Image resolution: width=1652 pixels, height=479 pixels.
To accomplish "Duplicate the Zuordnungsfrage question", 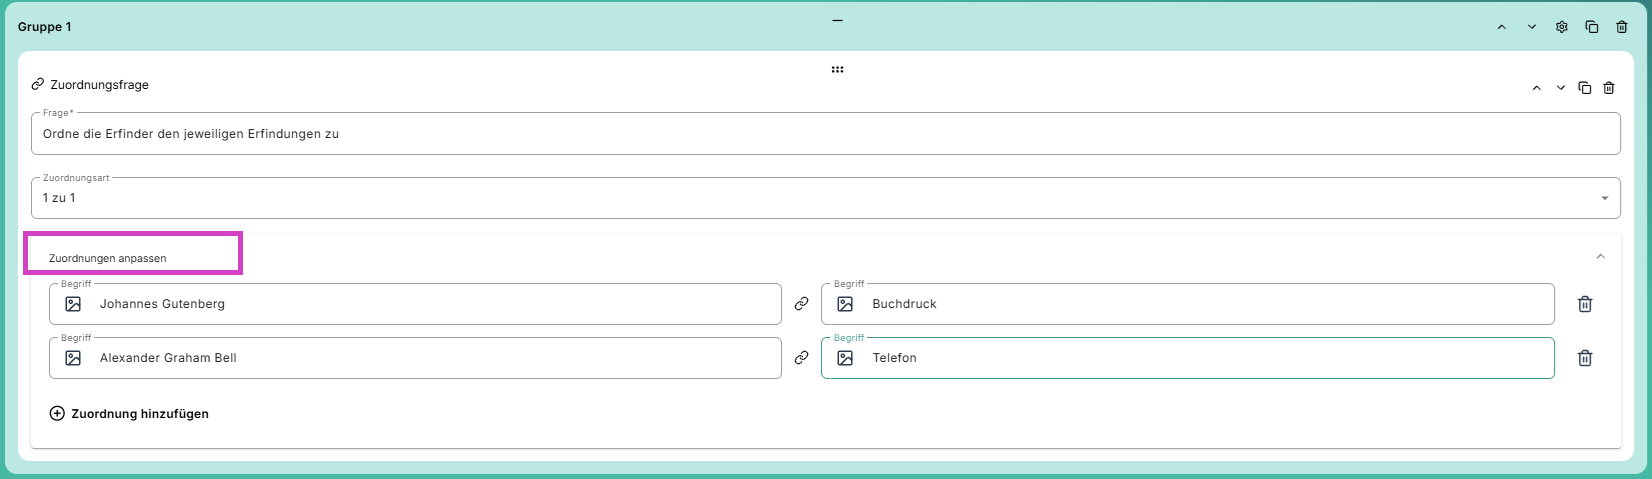I will (x=1584, y=88).
